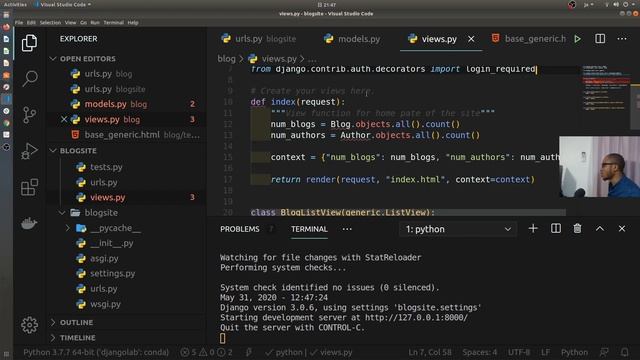Click the feedback icon in status bar
Viewport: 640px width, 360px height.
click(604, 352)
